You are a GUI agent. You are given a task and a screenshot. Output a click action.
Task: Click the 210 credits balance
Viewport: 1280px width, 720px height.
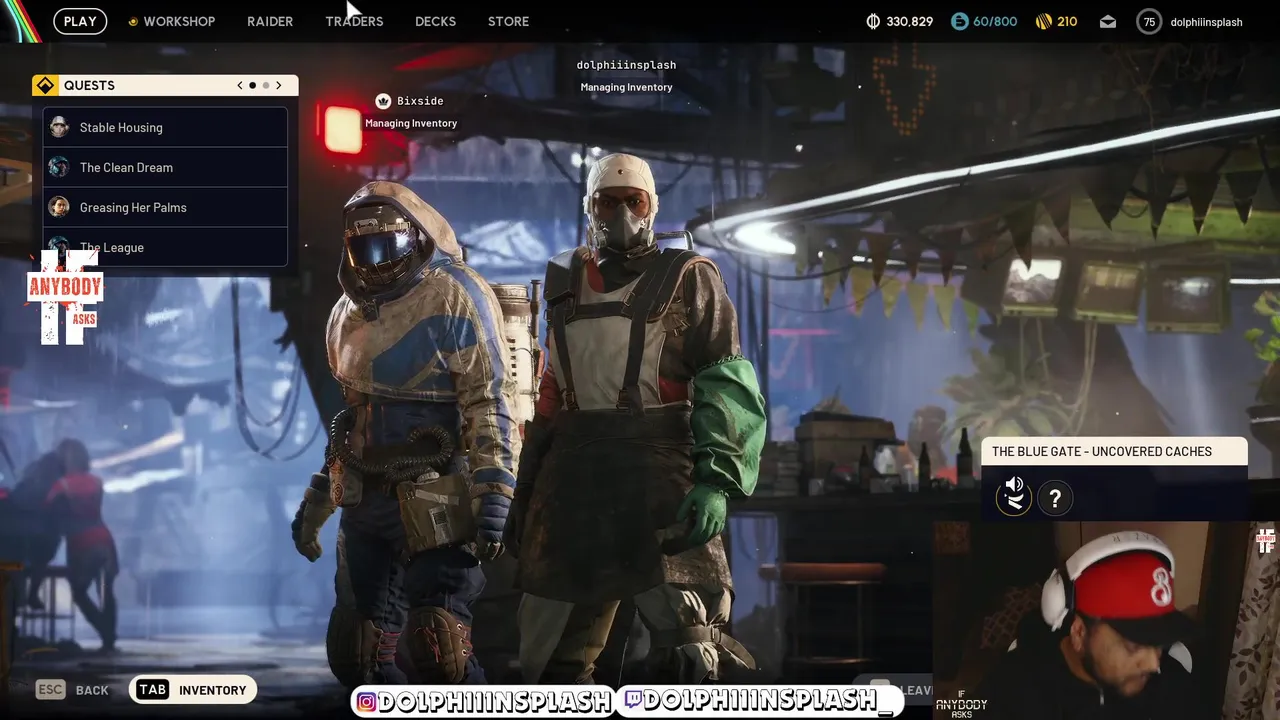click(x=1067, y=21)
